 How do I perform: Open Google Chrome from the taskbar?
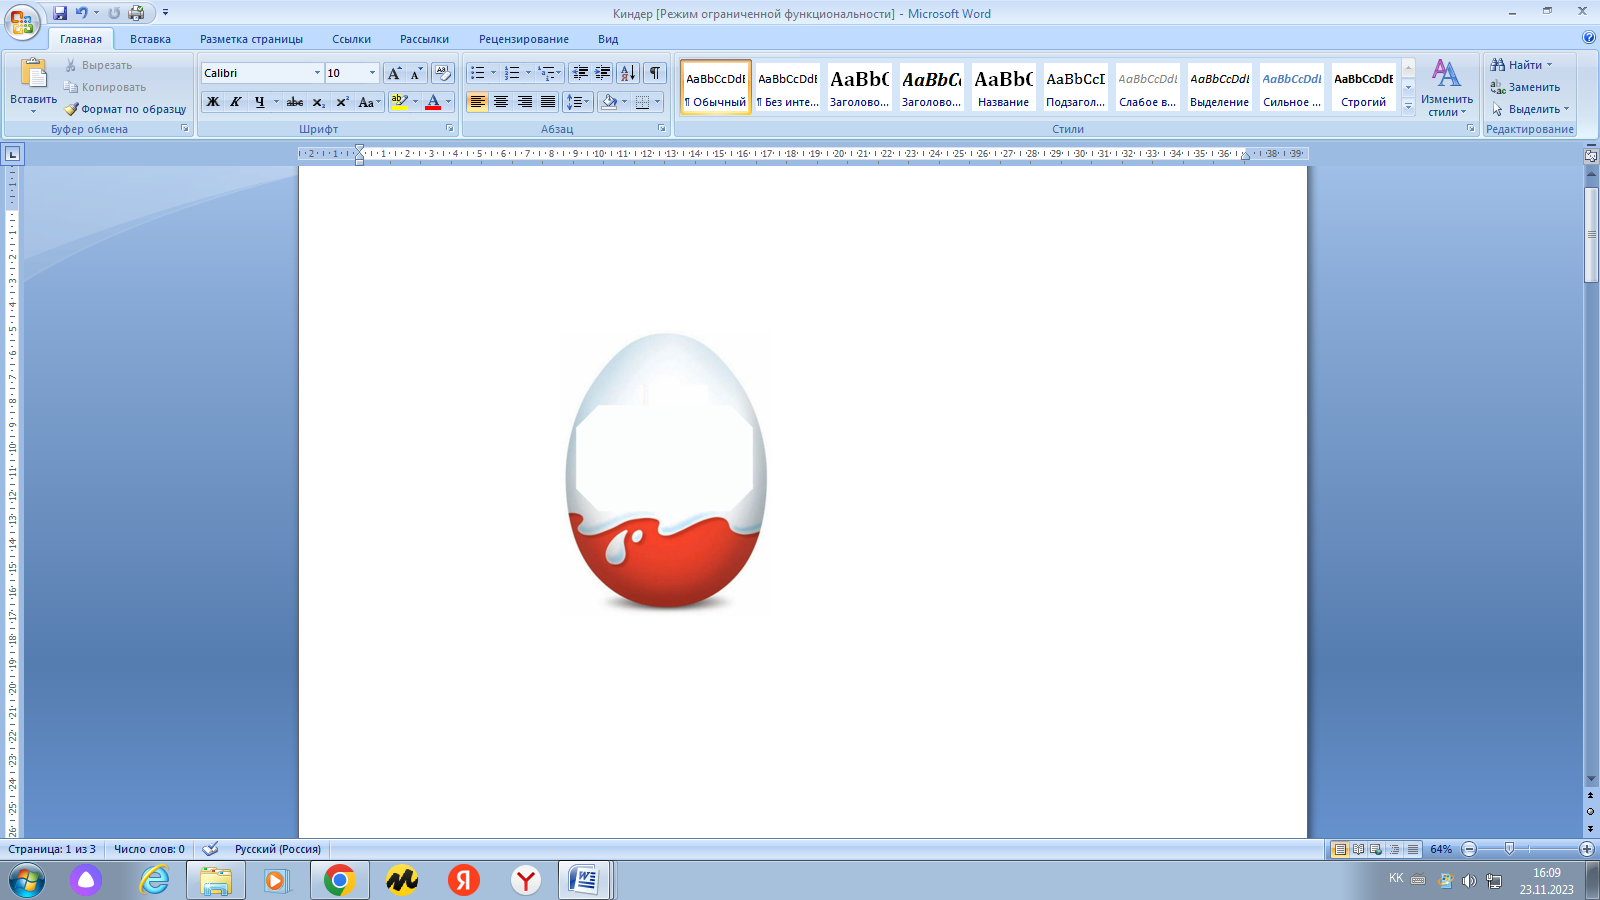339,880
